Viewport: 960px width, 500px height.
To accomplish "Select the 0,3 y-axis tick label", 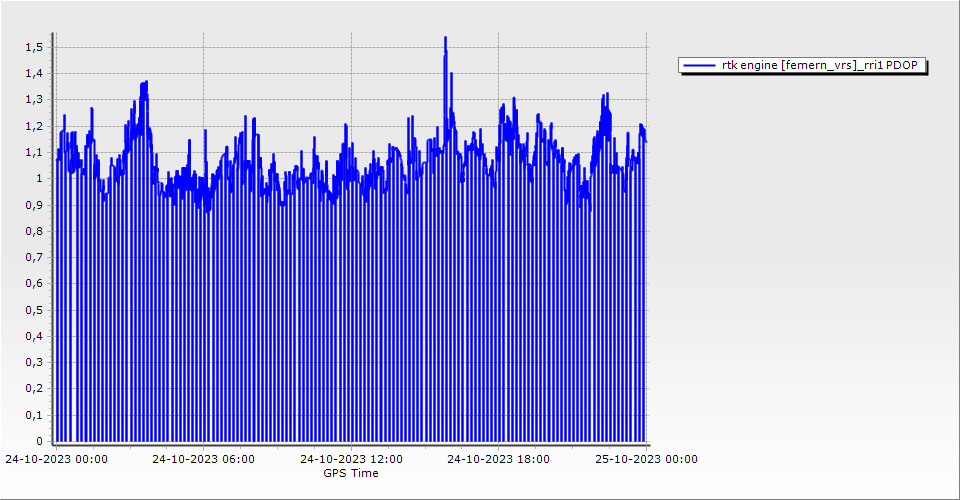I will pos(34,362).
